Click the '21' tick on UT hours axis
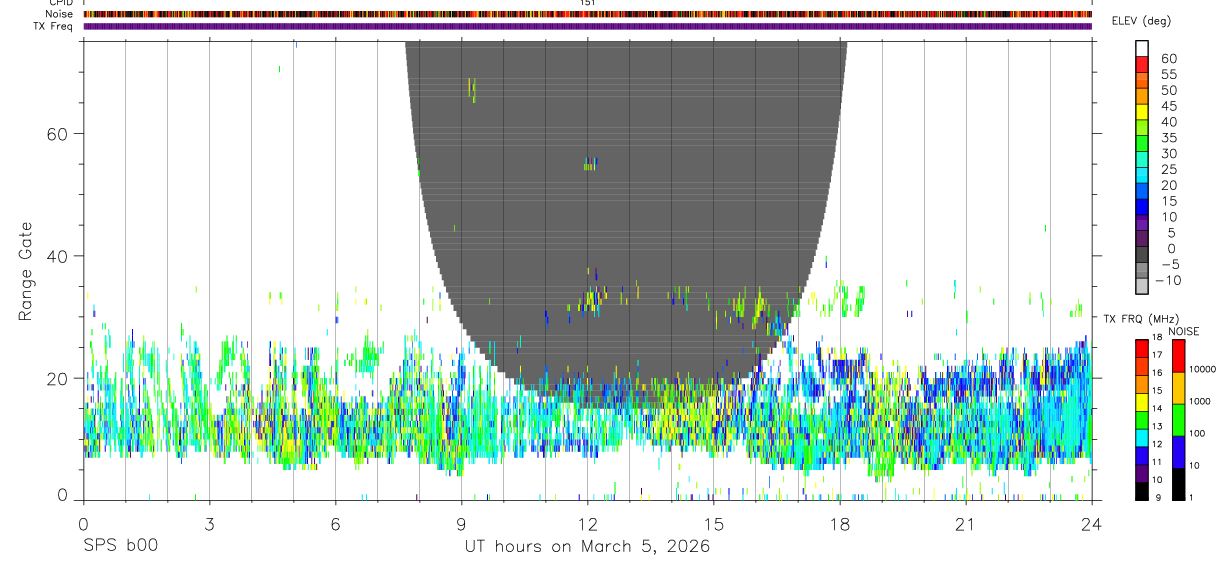1228x567 pixels. click(x=966, y=525)
